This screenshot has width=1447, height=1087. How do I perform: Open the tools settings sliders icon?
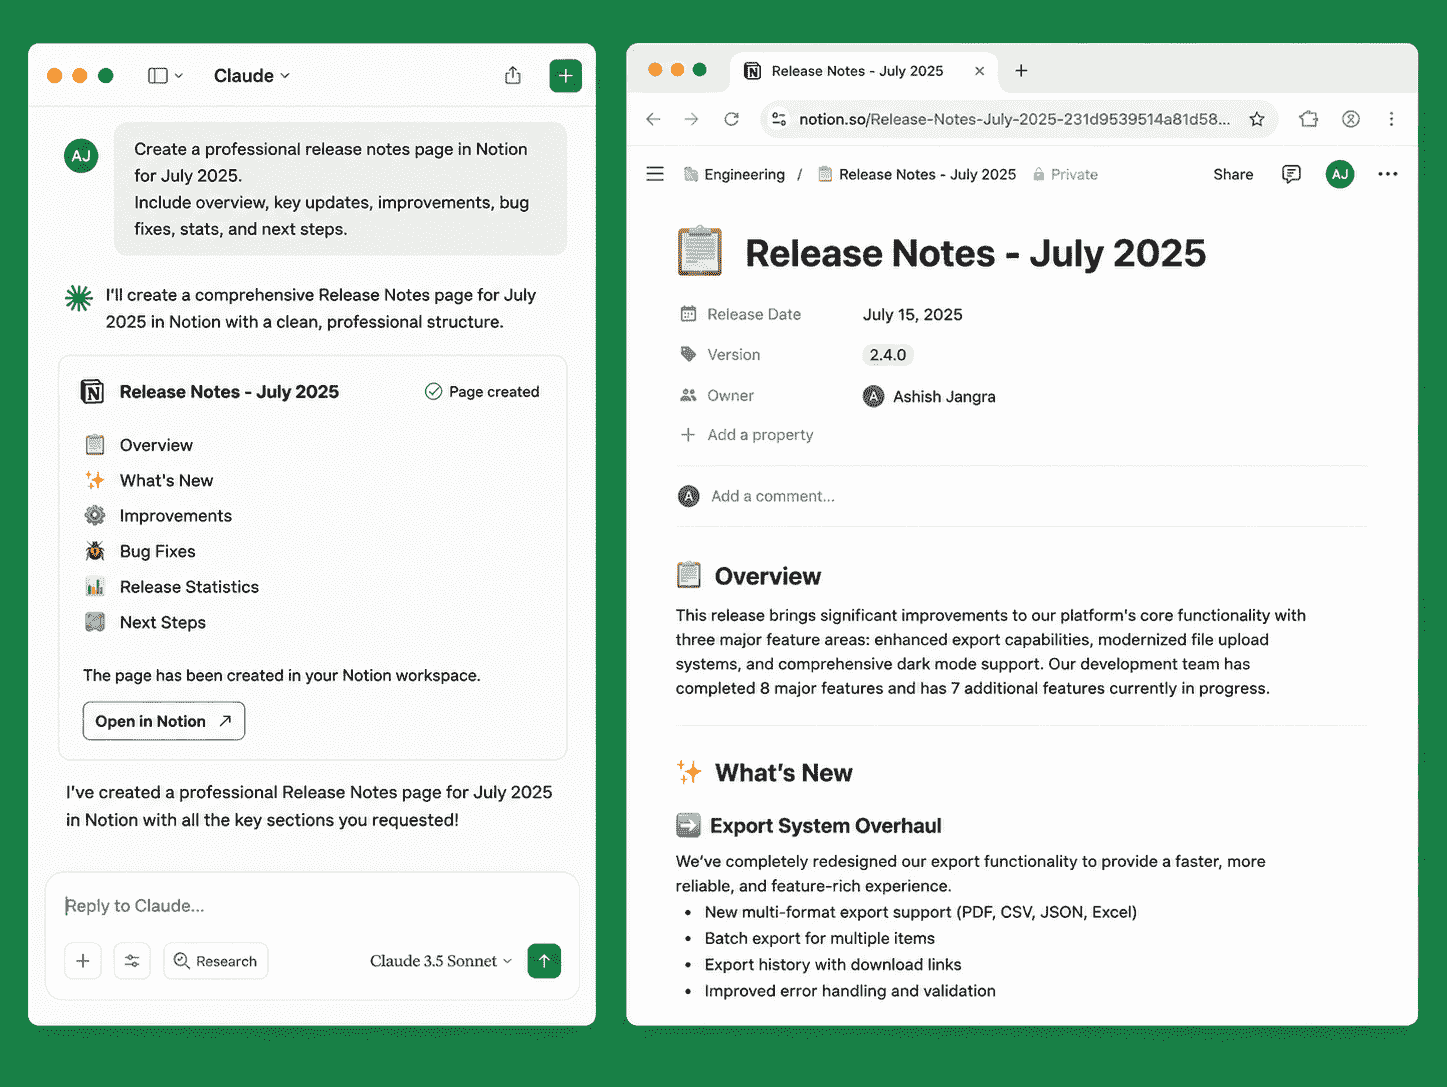point(132,961)
